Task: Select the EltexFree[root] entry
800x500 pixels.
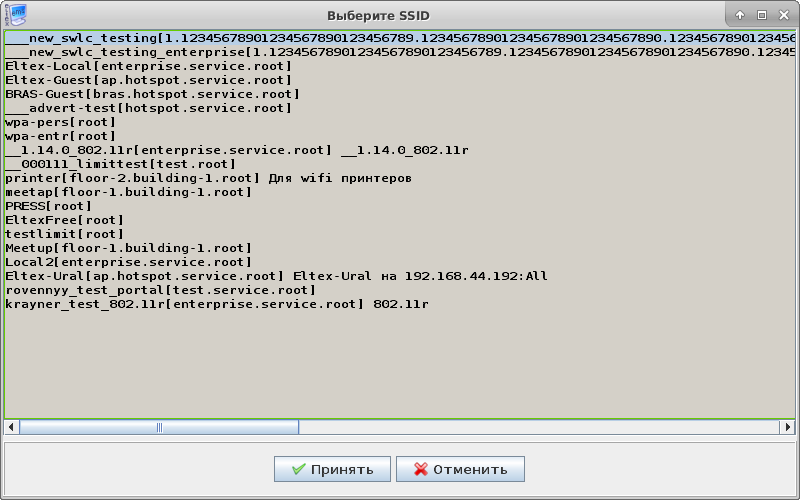Action: (400, 220)
